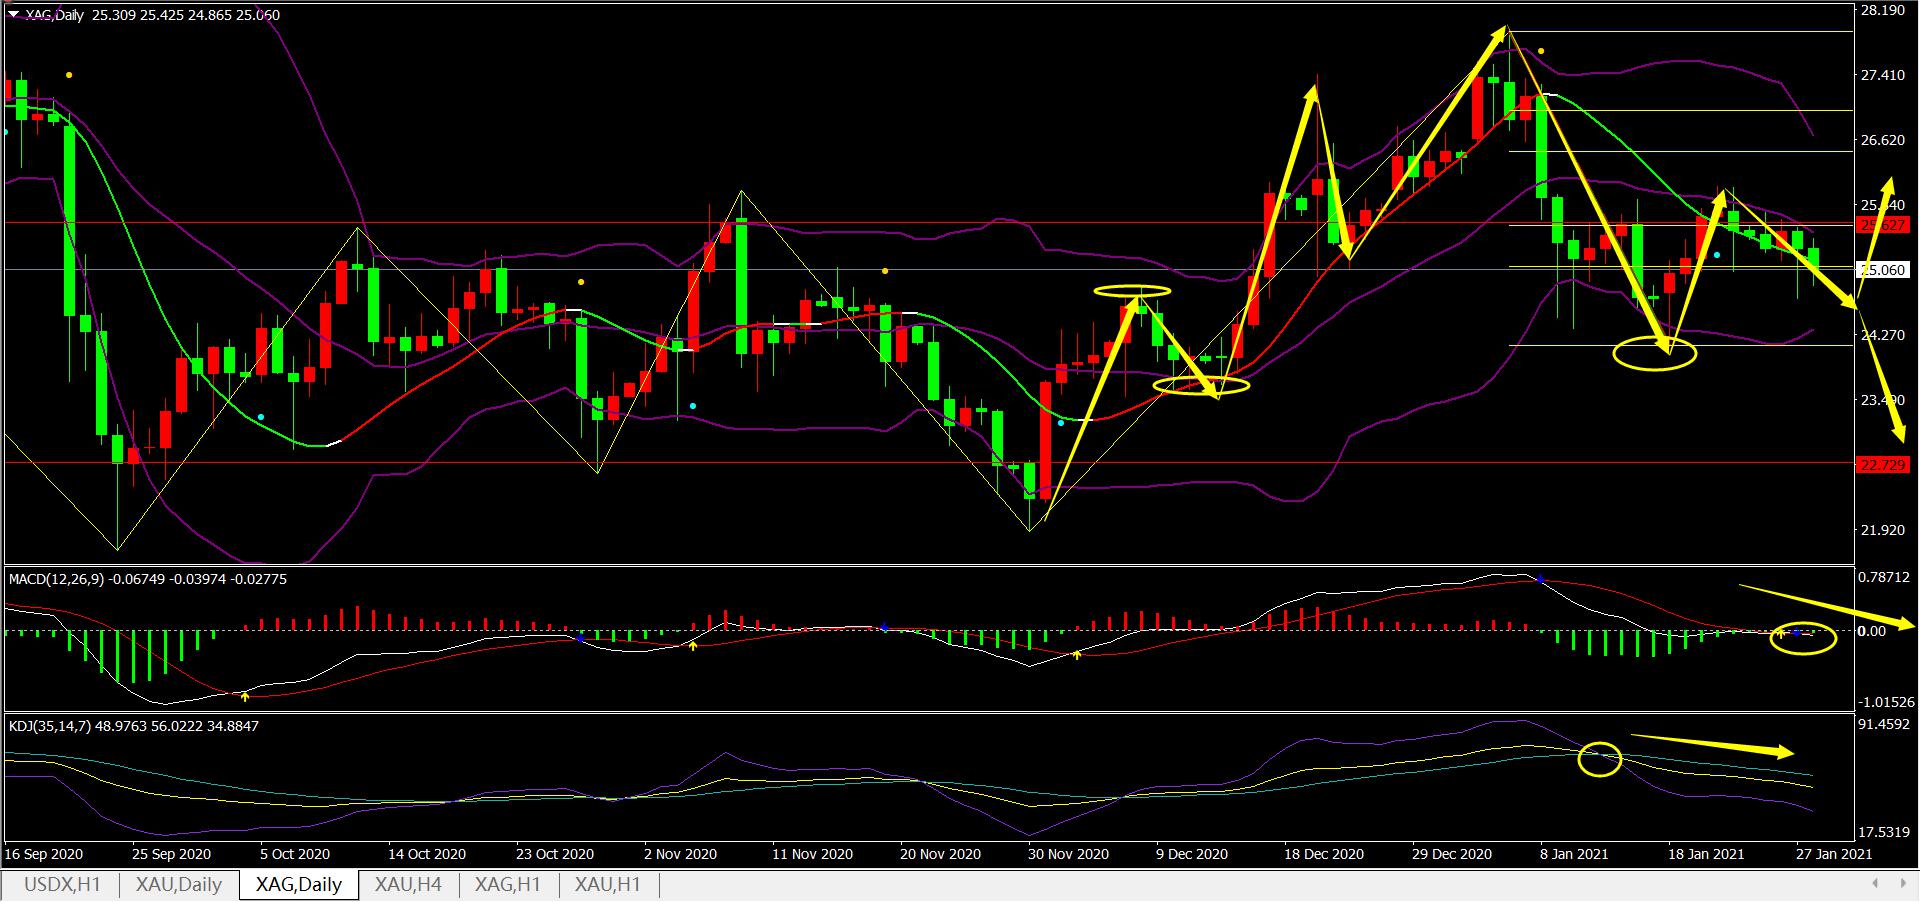Click the yellow ellipse near 24.270 low
Image resolution: width=1920 pixels, height=902 pixels.
point(1655,353)
